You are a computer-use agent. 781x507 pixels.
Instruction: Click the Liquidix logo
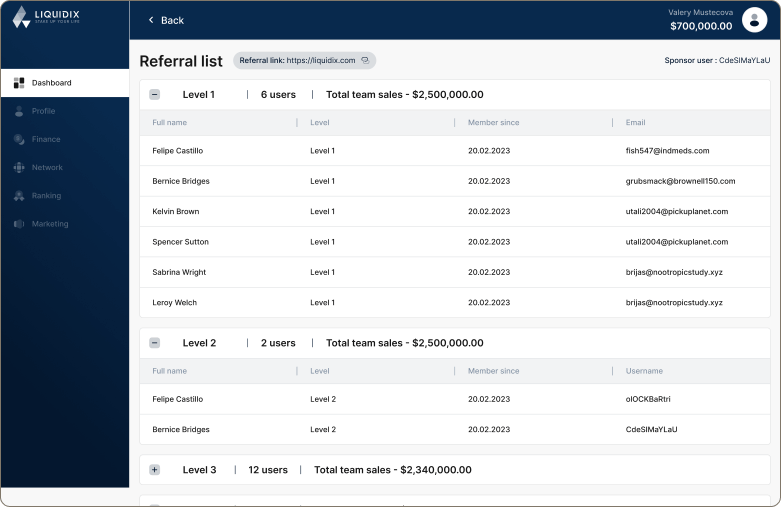point(45,17)
